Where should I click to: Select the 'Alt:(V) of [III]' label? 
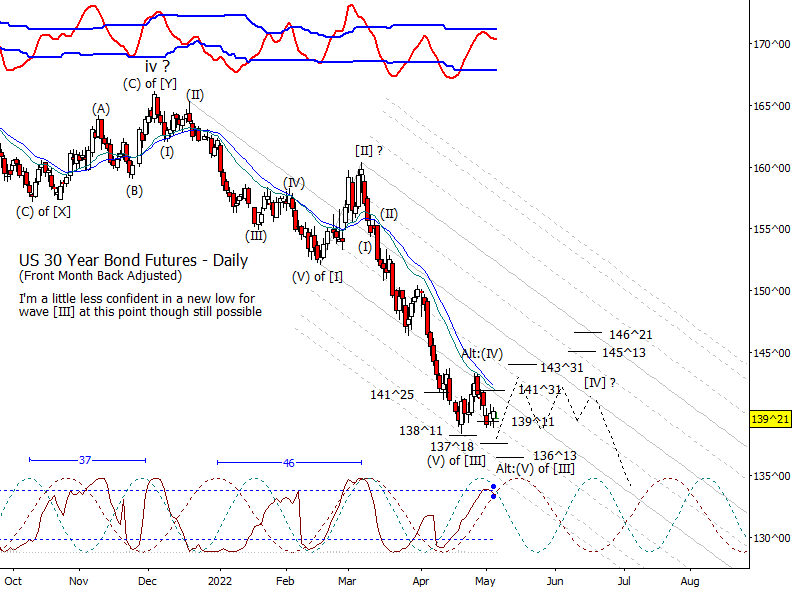pos(535,468)
